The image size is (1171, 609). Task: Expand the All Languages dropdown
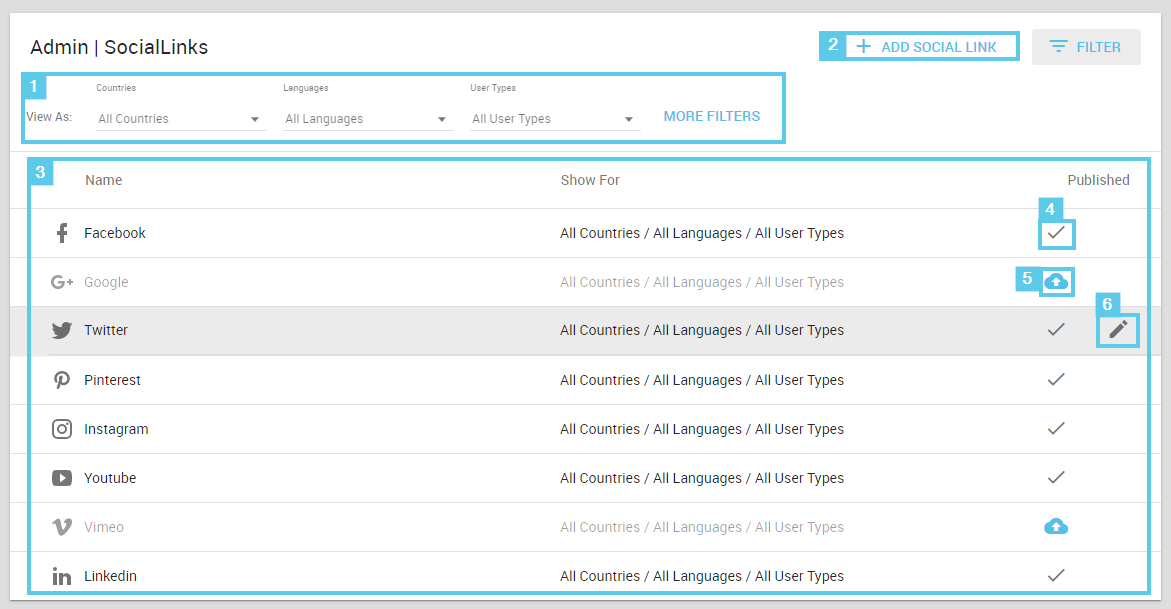click(x=367, y=119)
